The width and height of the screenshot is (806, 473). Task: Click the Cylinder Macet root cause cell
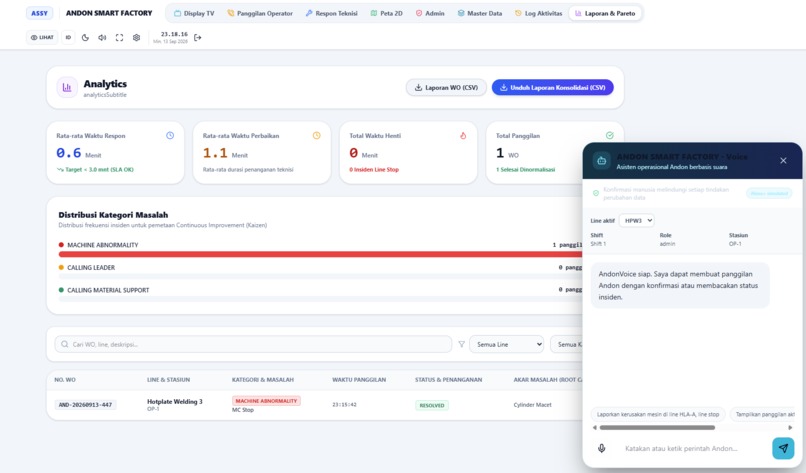pos(533,405)
